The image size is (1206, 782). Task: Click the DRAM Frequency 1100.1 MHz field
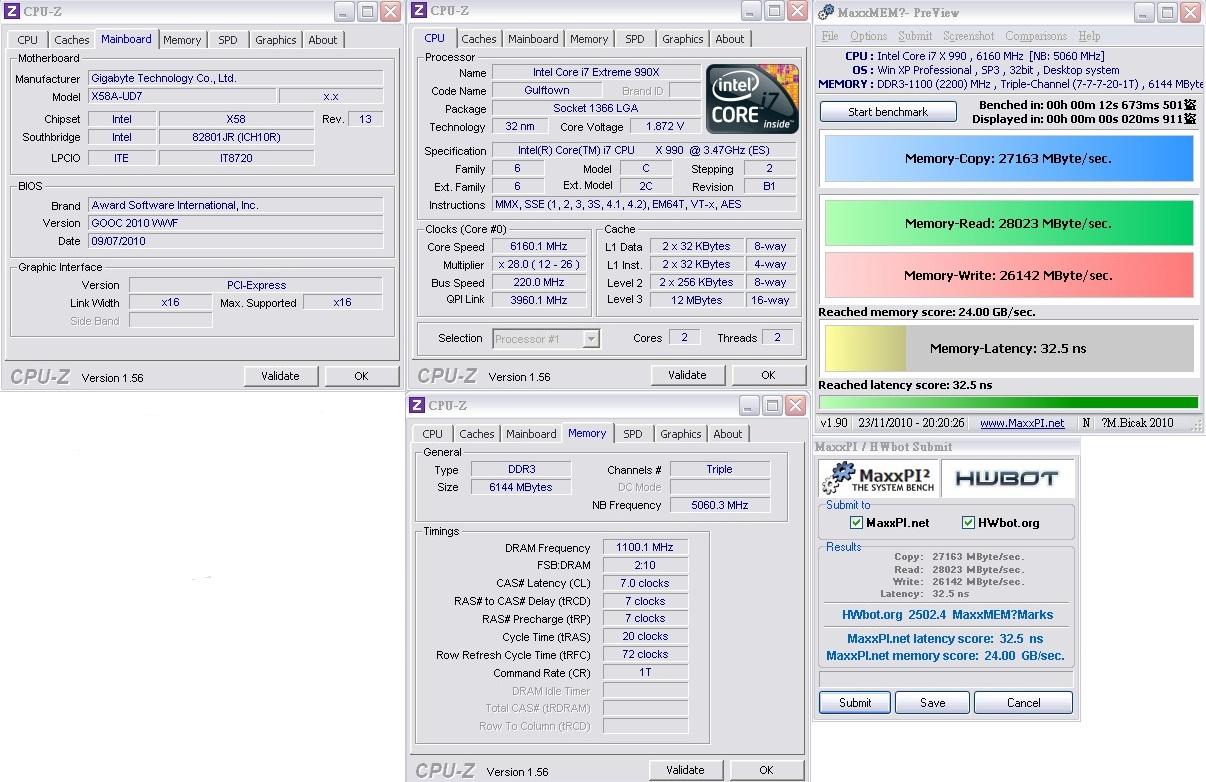(645, 547)
